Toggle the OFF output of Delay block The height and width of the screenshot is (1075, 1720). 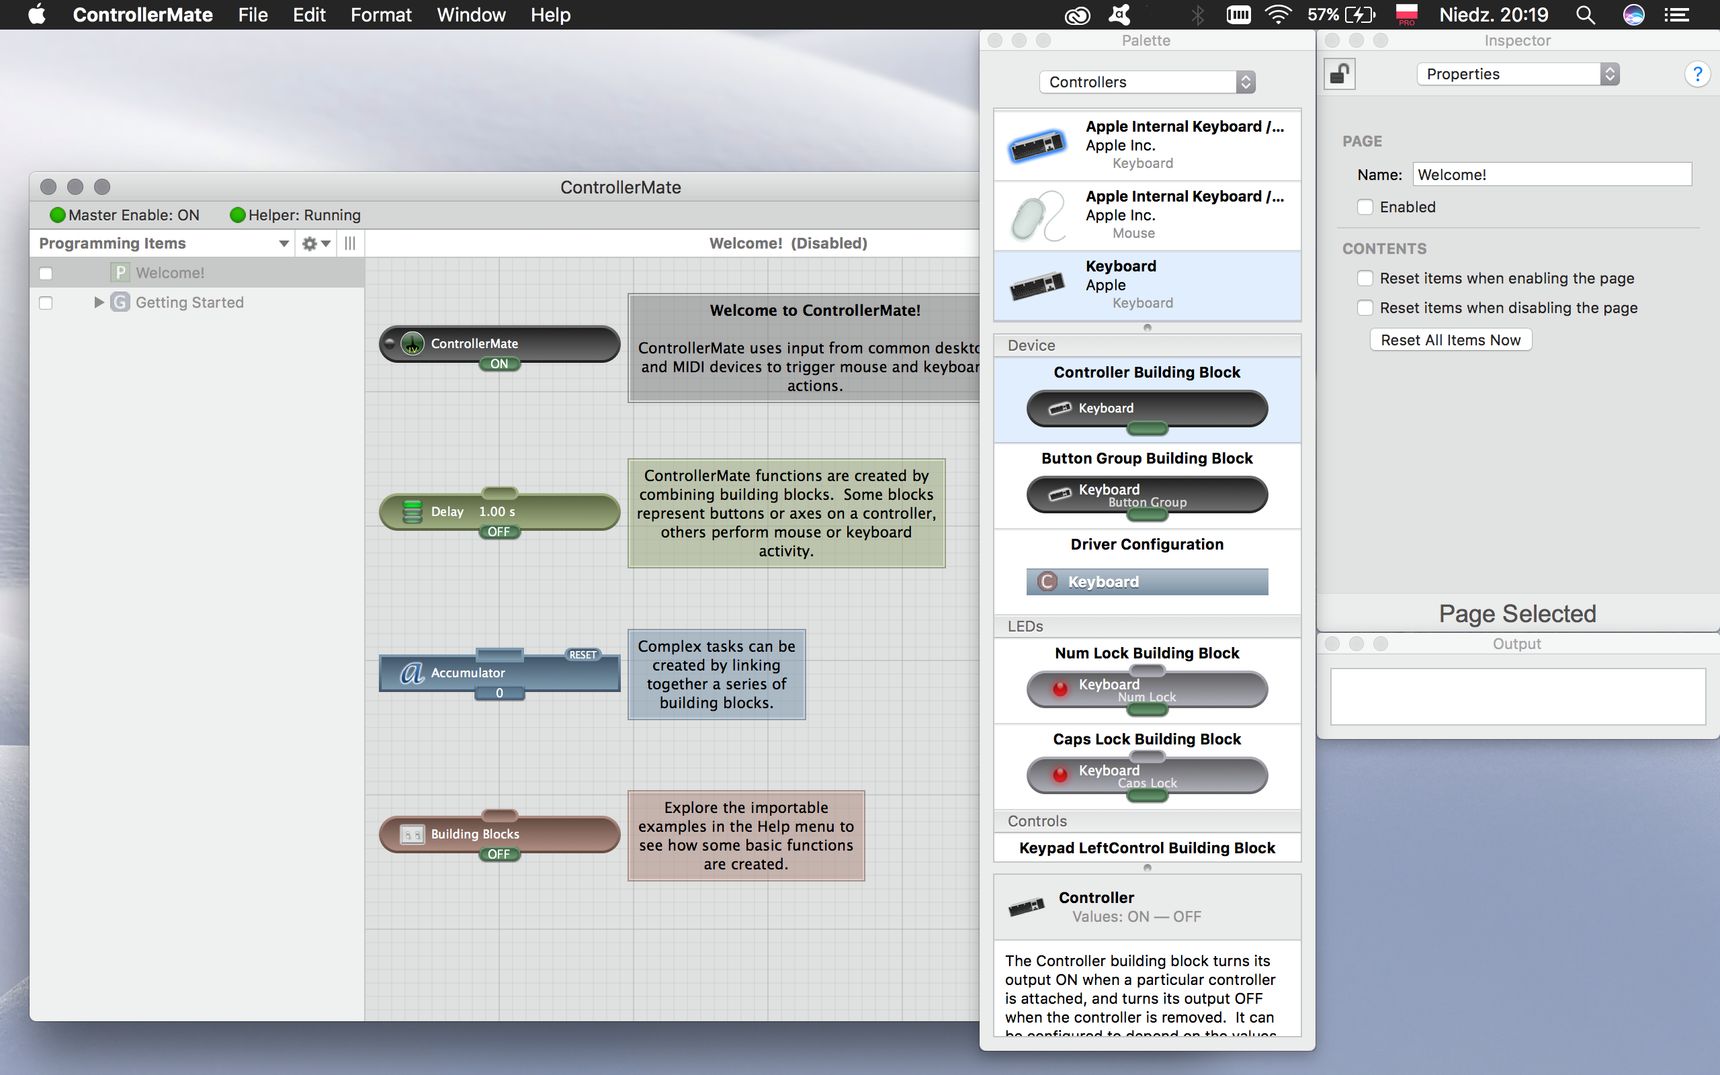point(499,532)
